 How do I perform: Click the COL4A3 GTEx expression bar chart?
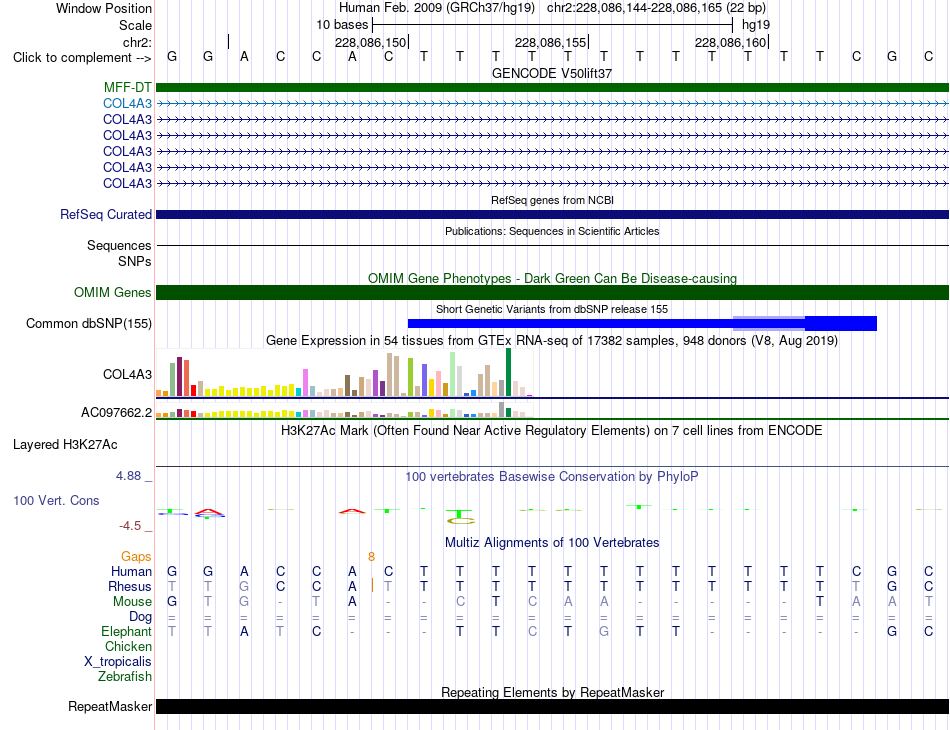(344, 373)
